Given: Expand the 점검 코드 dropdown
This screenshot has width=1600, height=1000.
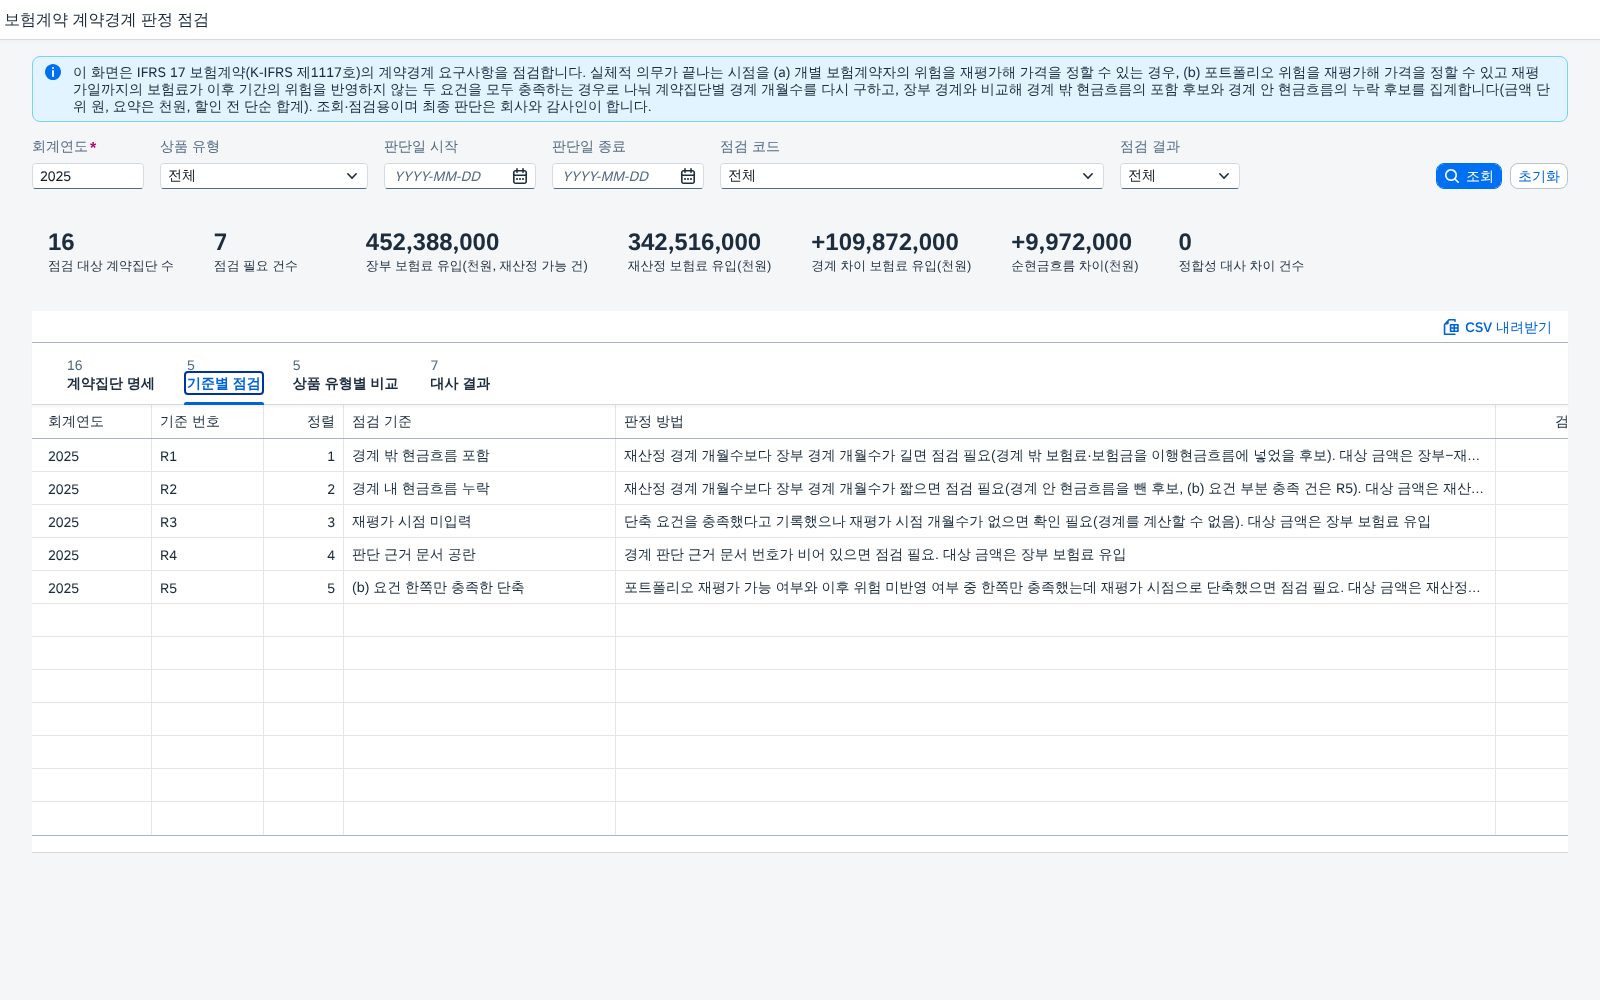Looking at the screenshot, I should click(x=1088, y=176).
